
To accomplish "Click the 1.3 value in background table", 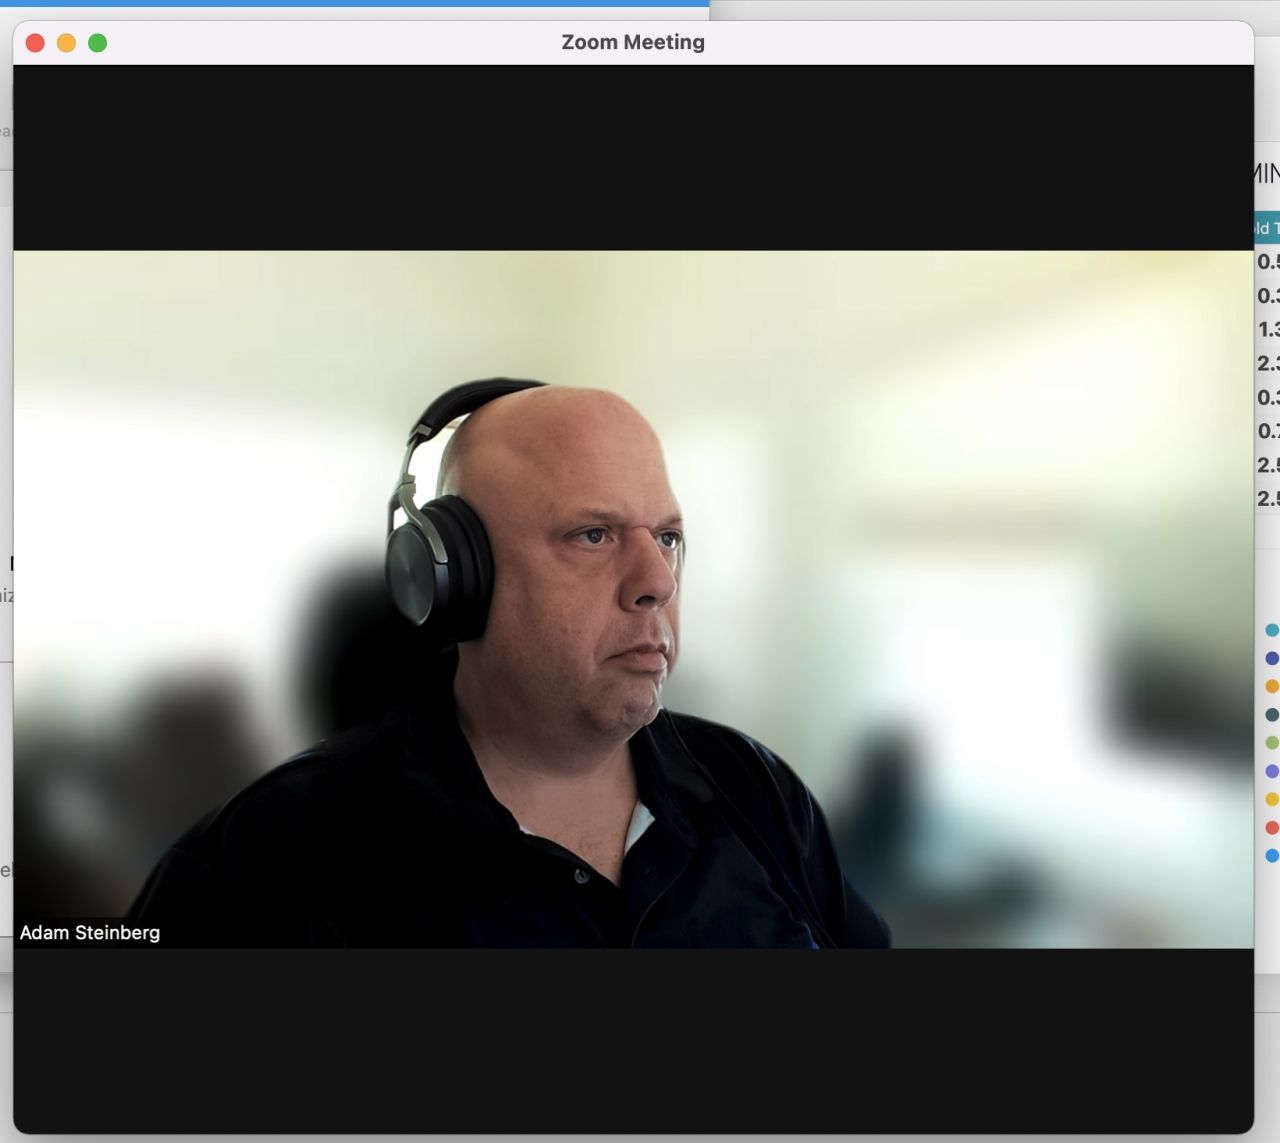I will pyautogui.click(x=1268, y=329).
